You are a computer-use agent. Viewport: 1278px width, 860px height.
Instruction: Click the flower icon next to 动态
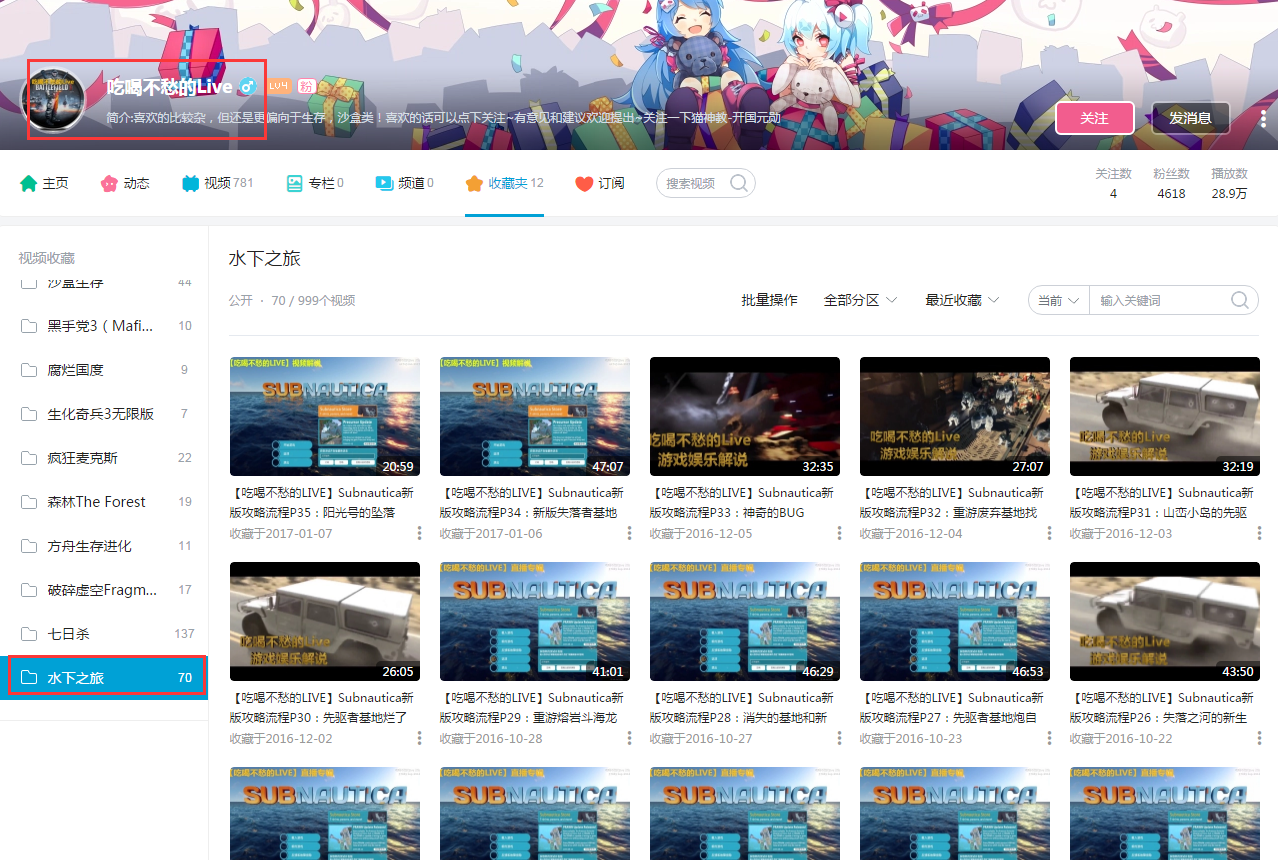[x=109, y=183]
